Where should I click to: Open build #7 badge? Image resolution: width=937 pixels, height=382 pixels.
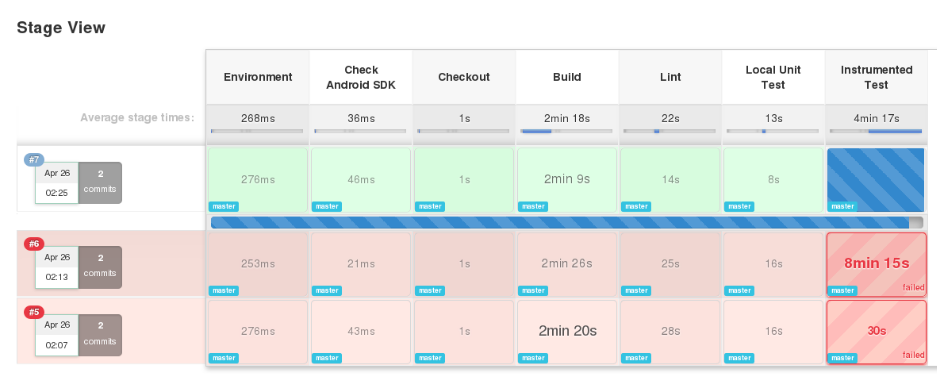(x=34, y=160)
